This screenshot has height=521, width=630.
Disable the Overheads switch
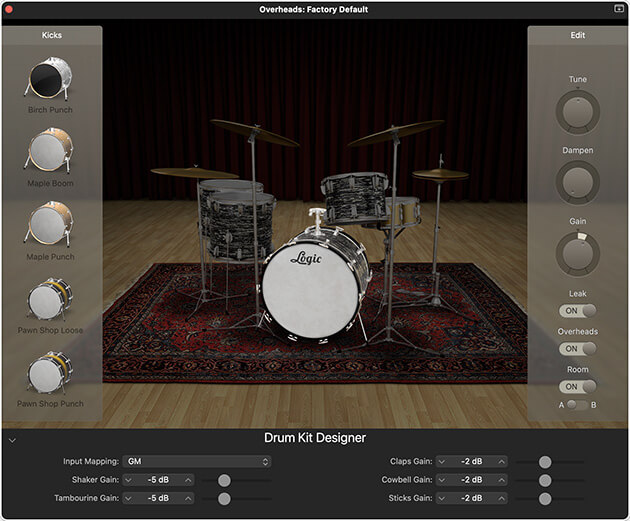[x=578, y=349]
